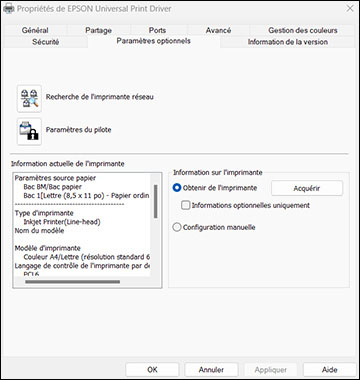Image resolution: width=360 pixels, height=380 pixels.
Task: Select 'Inkjet Printer(Line-head)' entry
Action: (62, 222)
